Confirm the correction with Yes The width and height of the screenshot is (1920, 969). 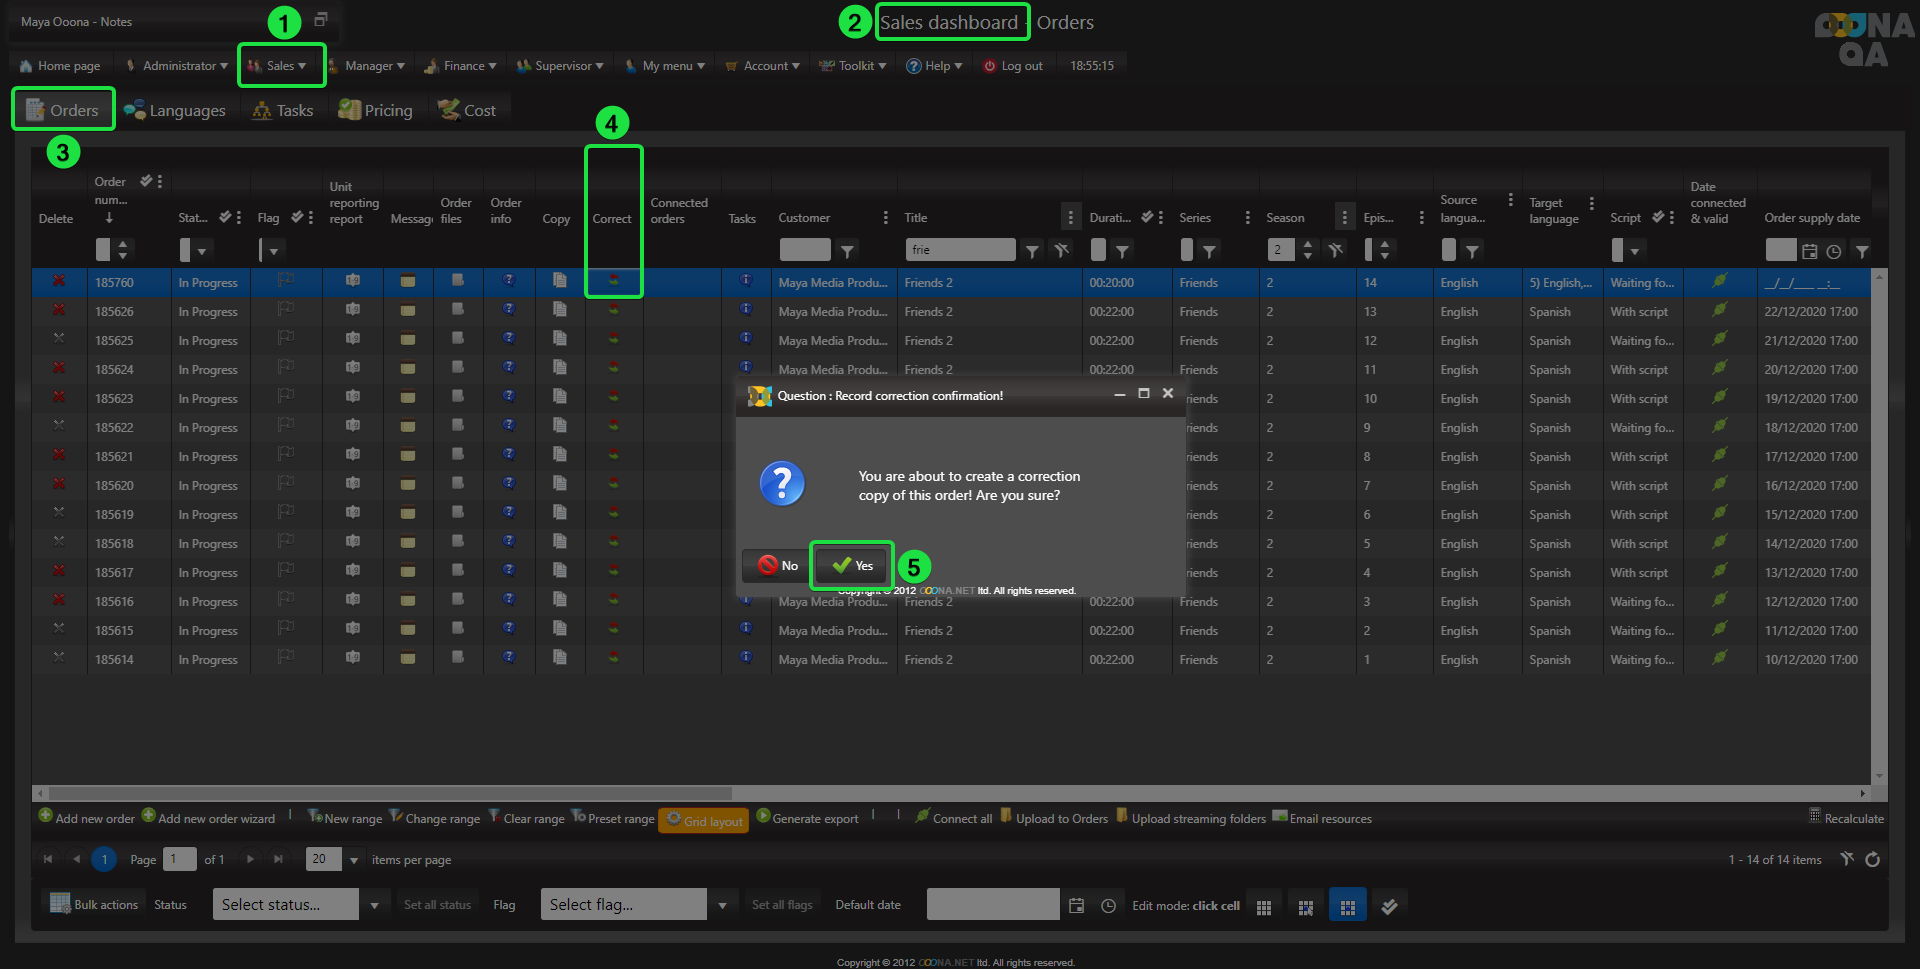coord(852,566)
